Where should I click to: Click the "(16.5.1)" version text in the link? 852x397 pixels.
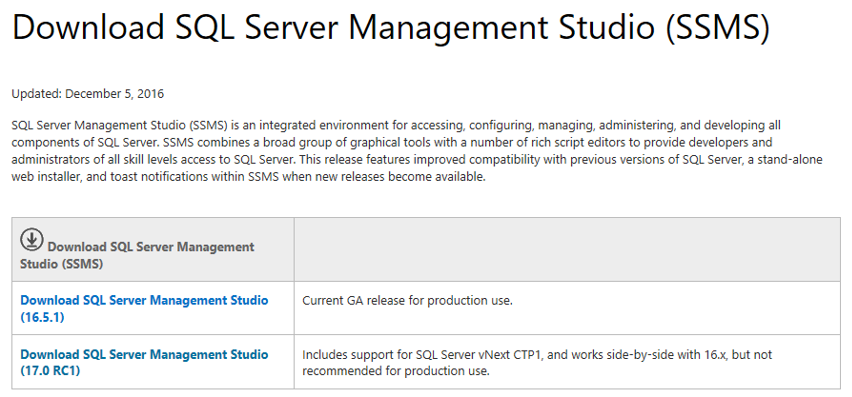tap(42, 317)
